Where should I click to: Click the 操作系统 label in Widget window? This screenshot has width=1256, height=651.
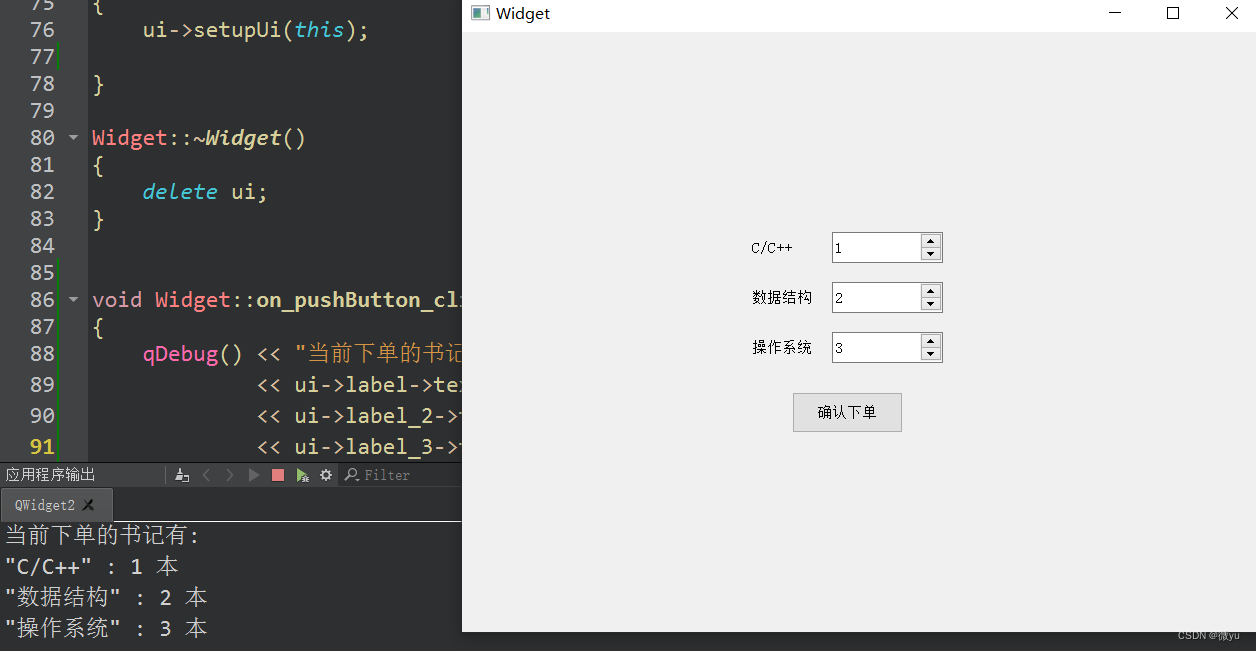[x=782, y=348]
